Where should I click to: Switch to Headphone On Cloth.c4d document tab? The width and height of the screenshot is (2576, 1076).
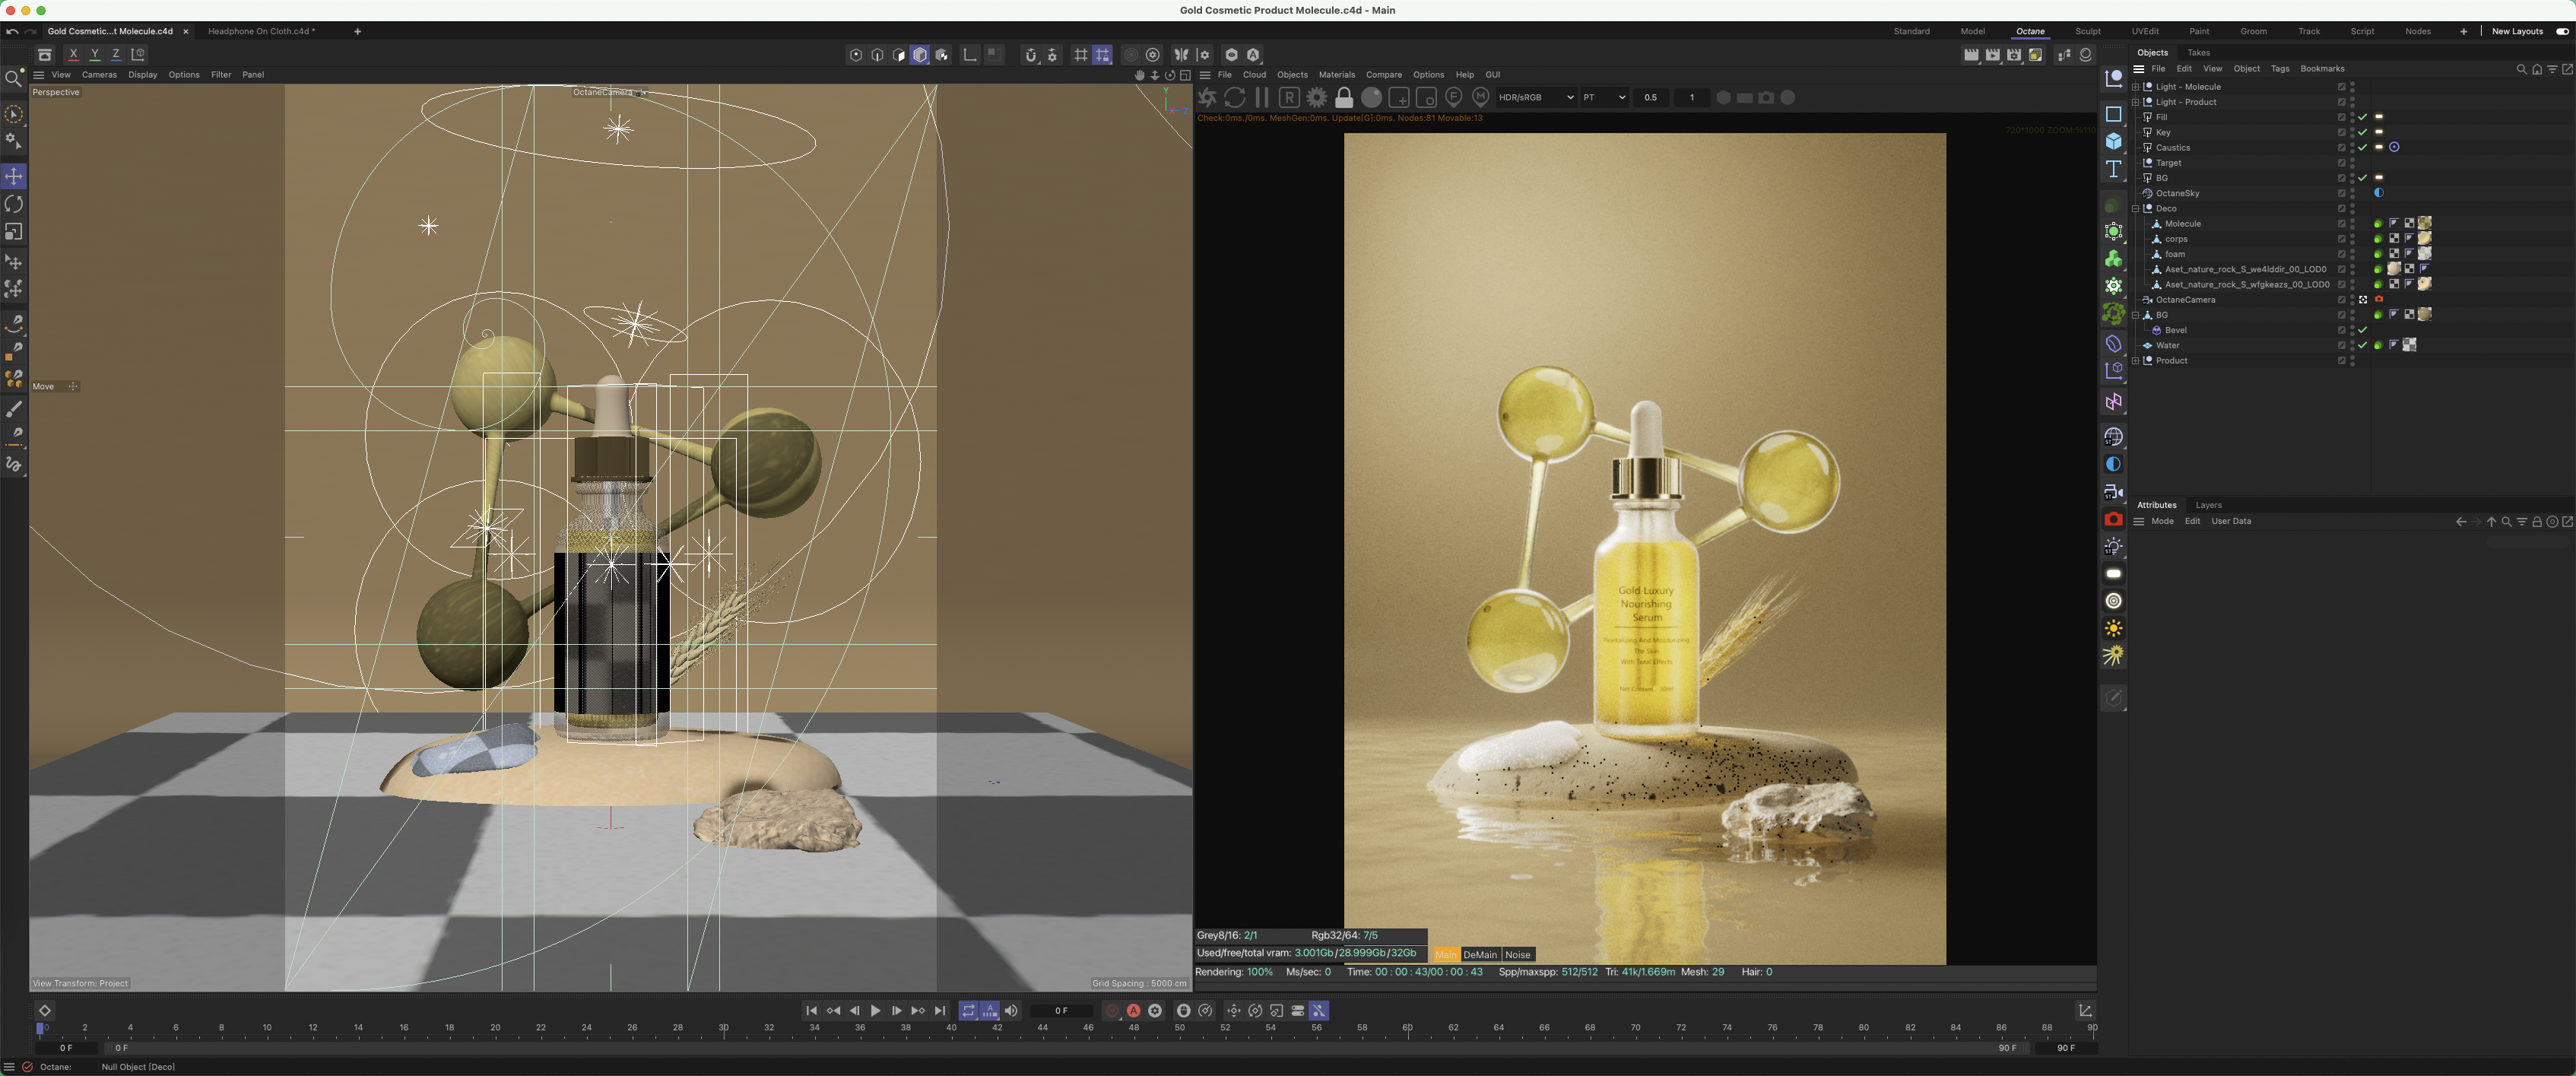[x=261, y=31]
